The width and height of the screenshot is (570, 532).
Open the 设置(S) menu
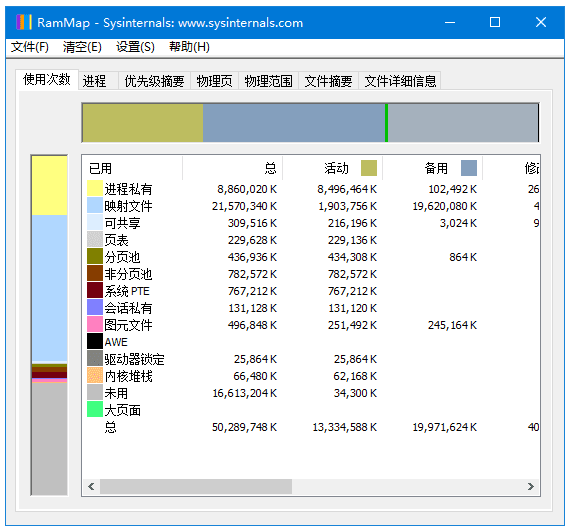135,47
